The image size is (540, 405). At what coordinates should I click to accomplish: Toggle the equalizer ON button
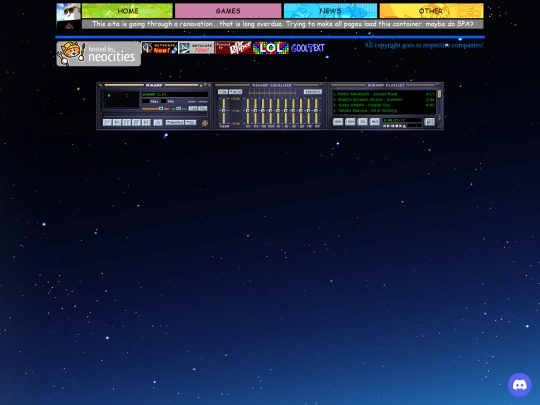point(222,92)
